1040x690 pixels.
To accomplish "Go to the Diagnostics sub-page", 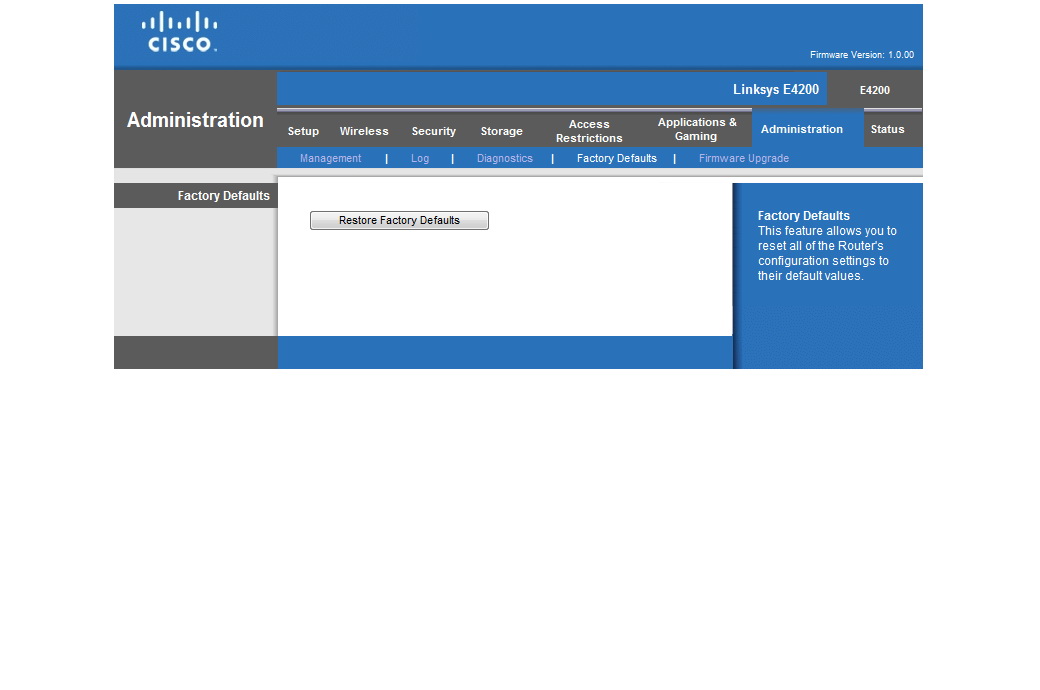I will 504,158.
